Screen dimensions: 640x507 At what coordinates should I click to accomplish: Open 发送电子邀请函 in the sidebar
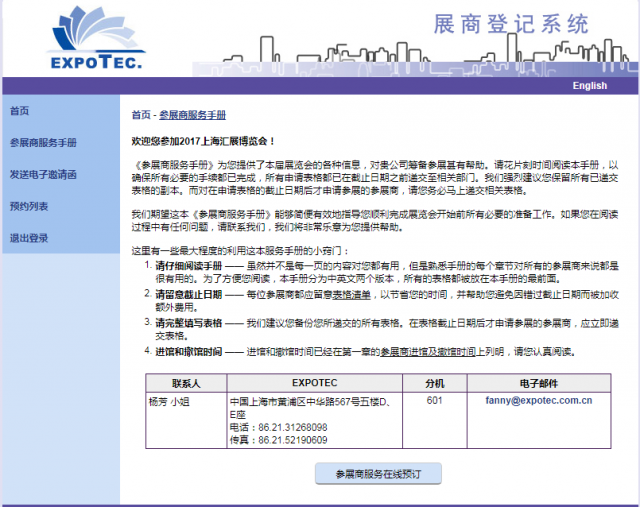coord(43,174)
